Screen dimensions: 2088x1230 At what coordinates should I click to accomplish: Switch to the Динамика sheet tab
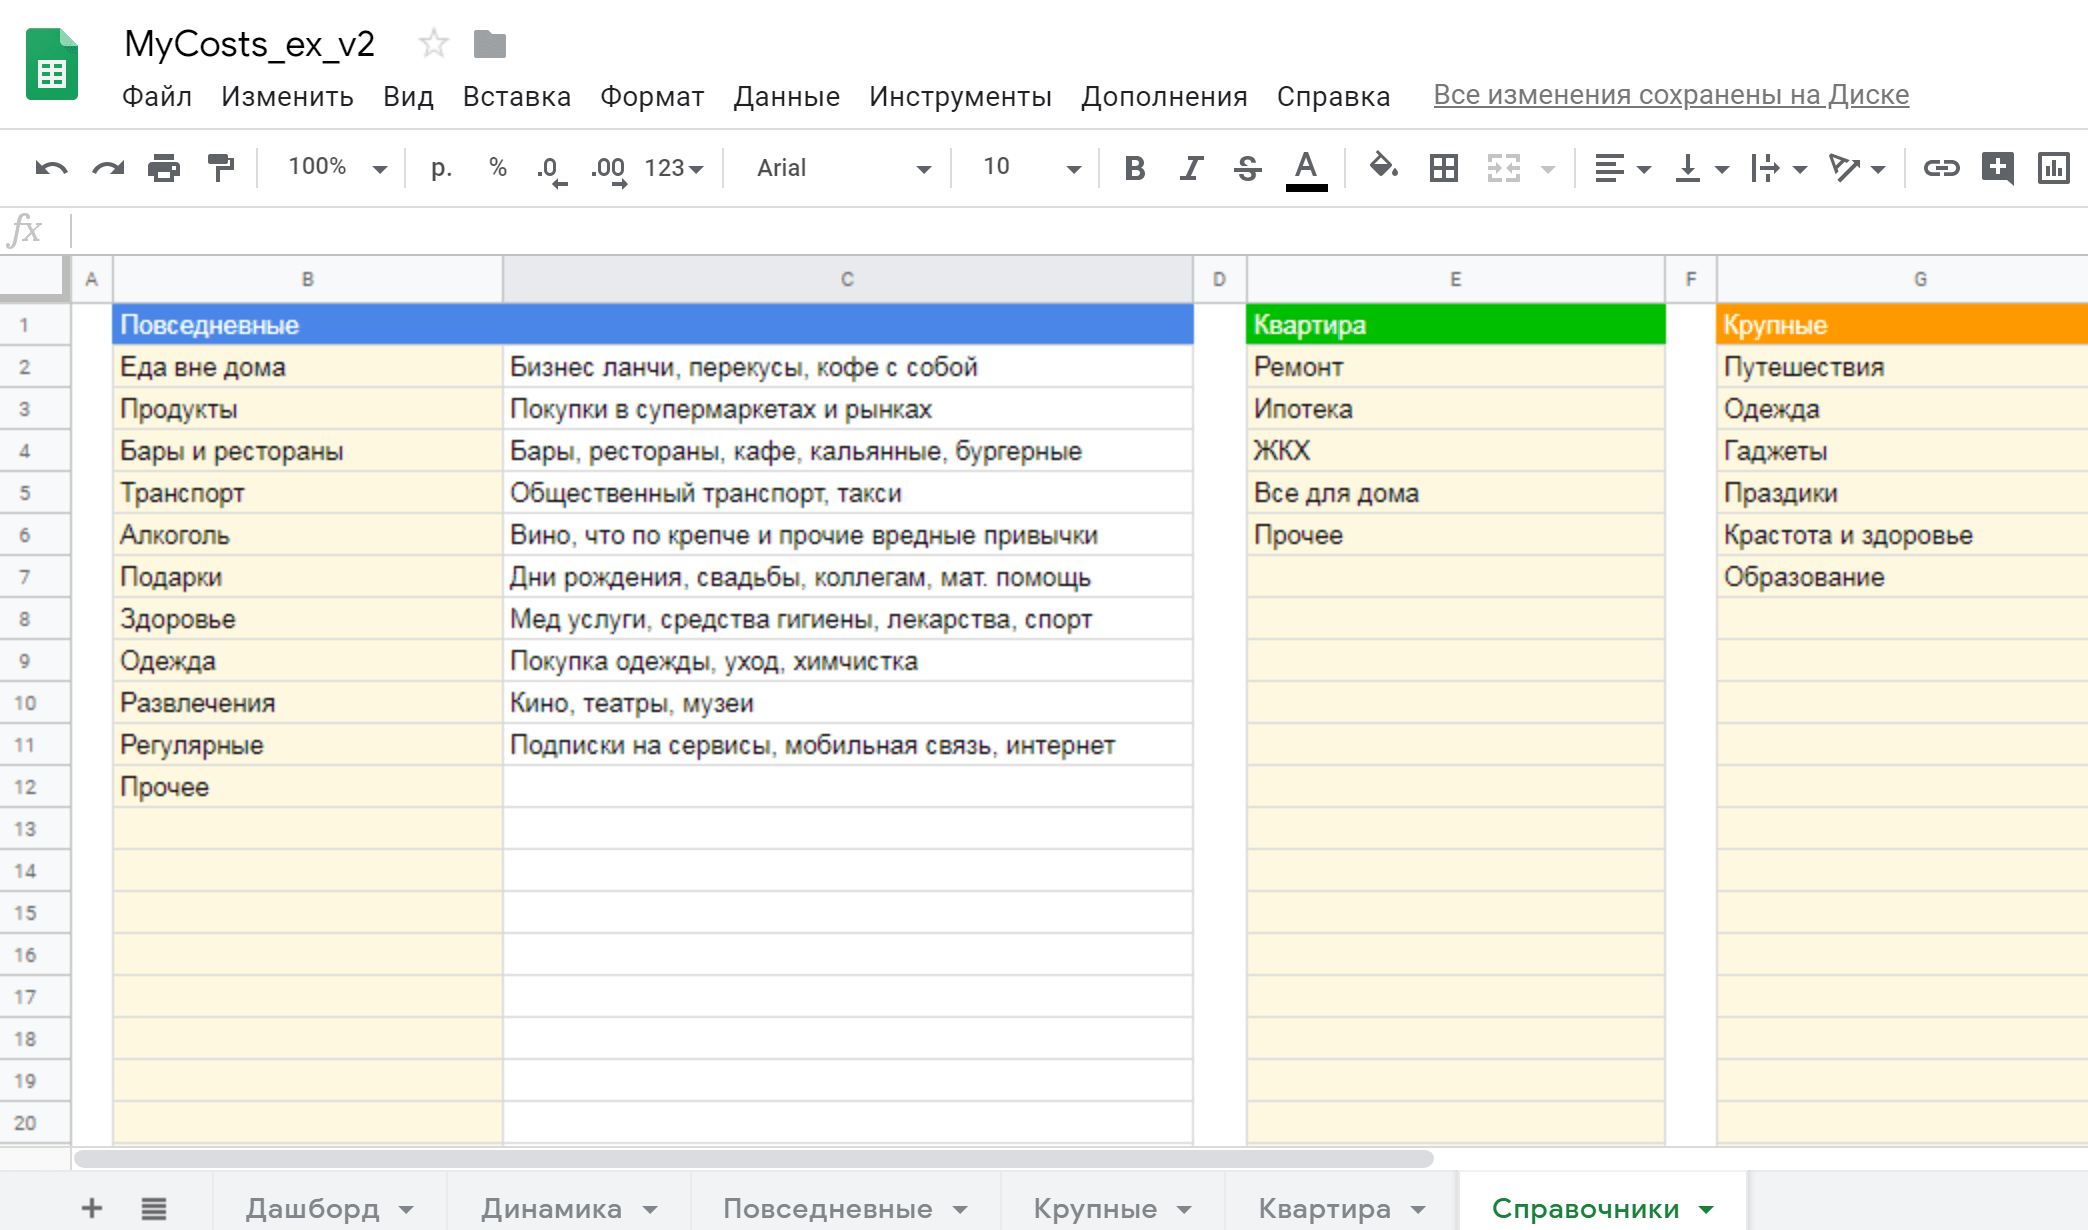point(551,1208)
